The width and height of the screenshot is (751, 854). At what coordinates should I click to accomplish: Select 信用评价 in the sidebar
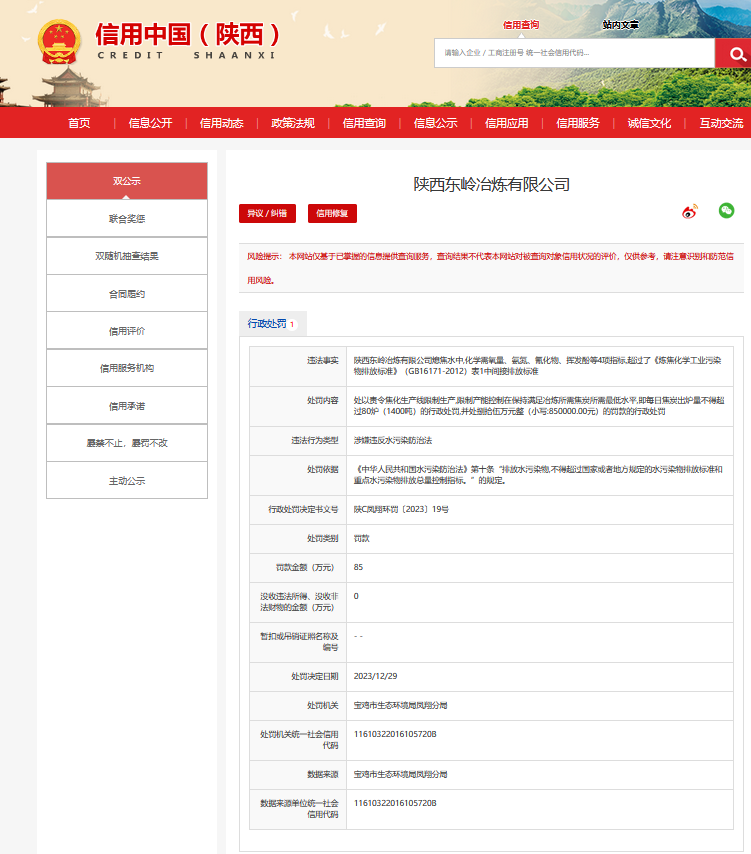coord(127,331)
